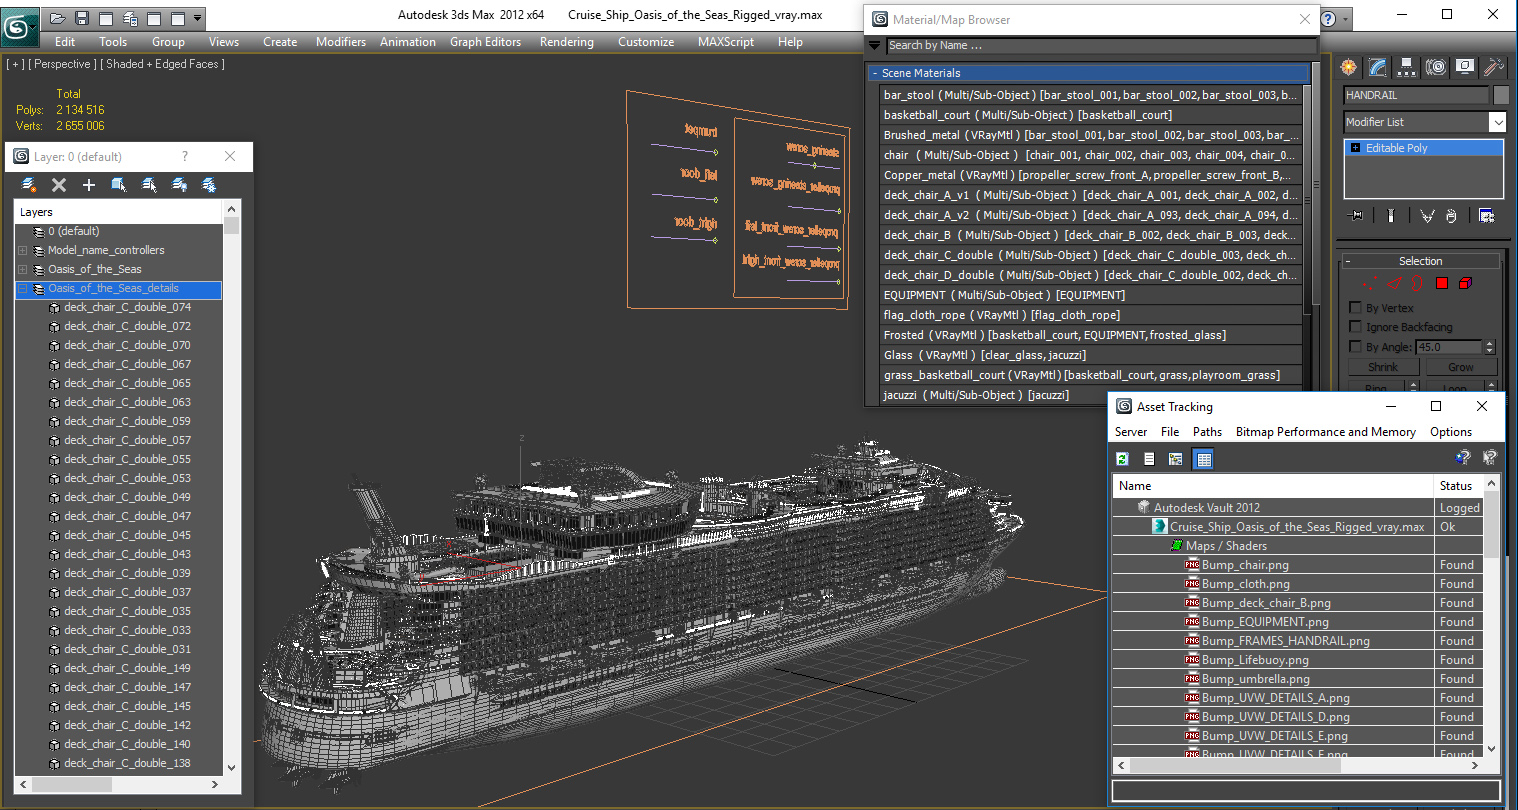Image resolution: width=1518 pixels, height=810 pixels.
Task: Open the Display command panel tab
Action: click(x=1465, y=67)
